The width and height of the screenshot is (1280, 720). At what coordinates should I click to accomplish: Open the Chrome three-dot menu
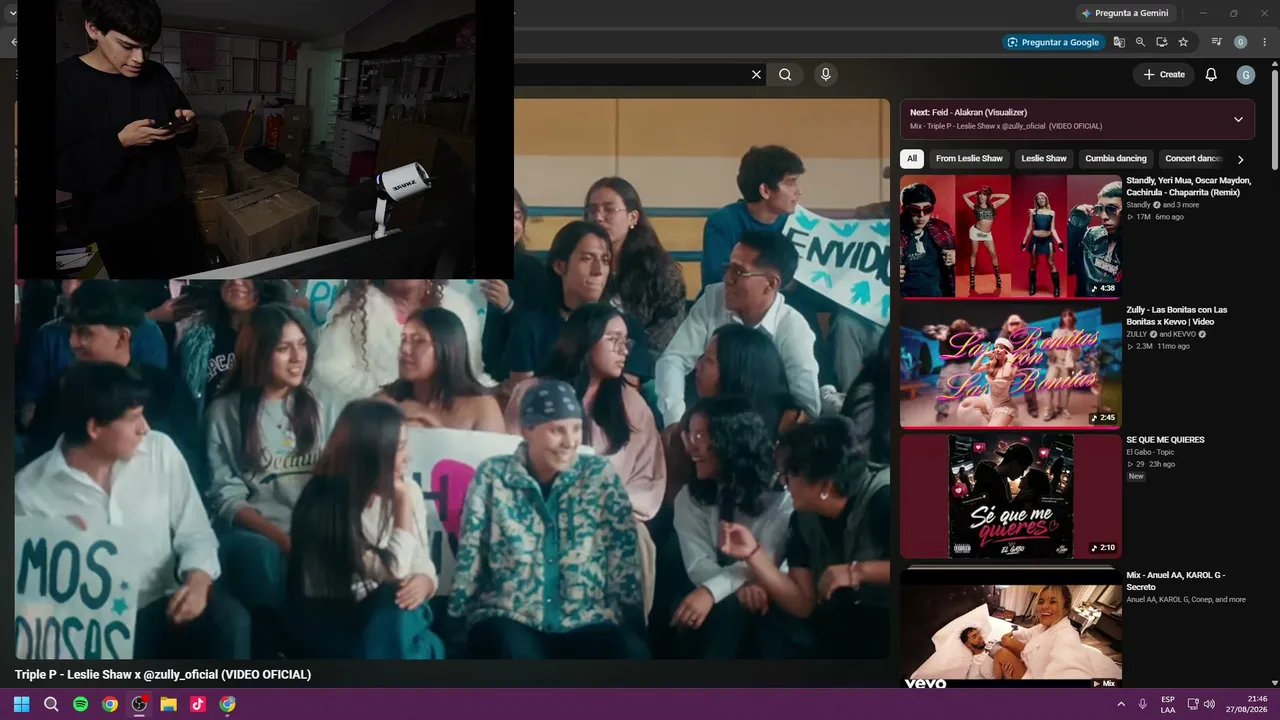(x=1263, y=42)
